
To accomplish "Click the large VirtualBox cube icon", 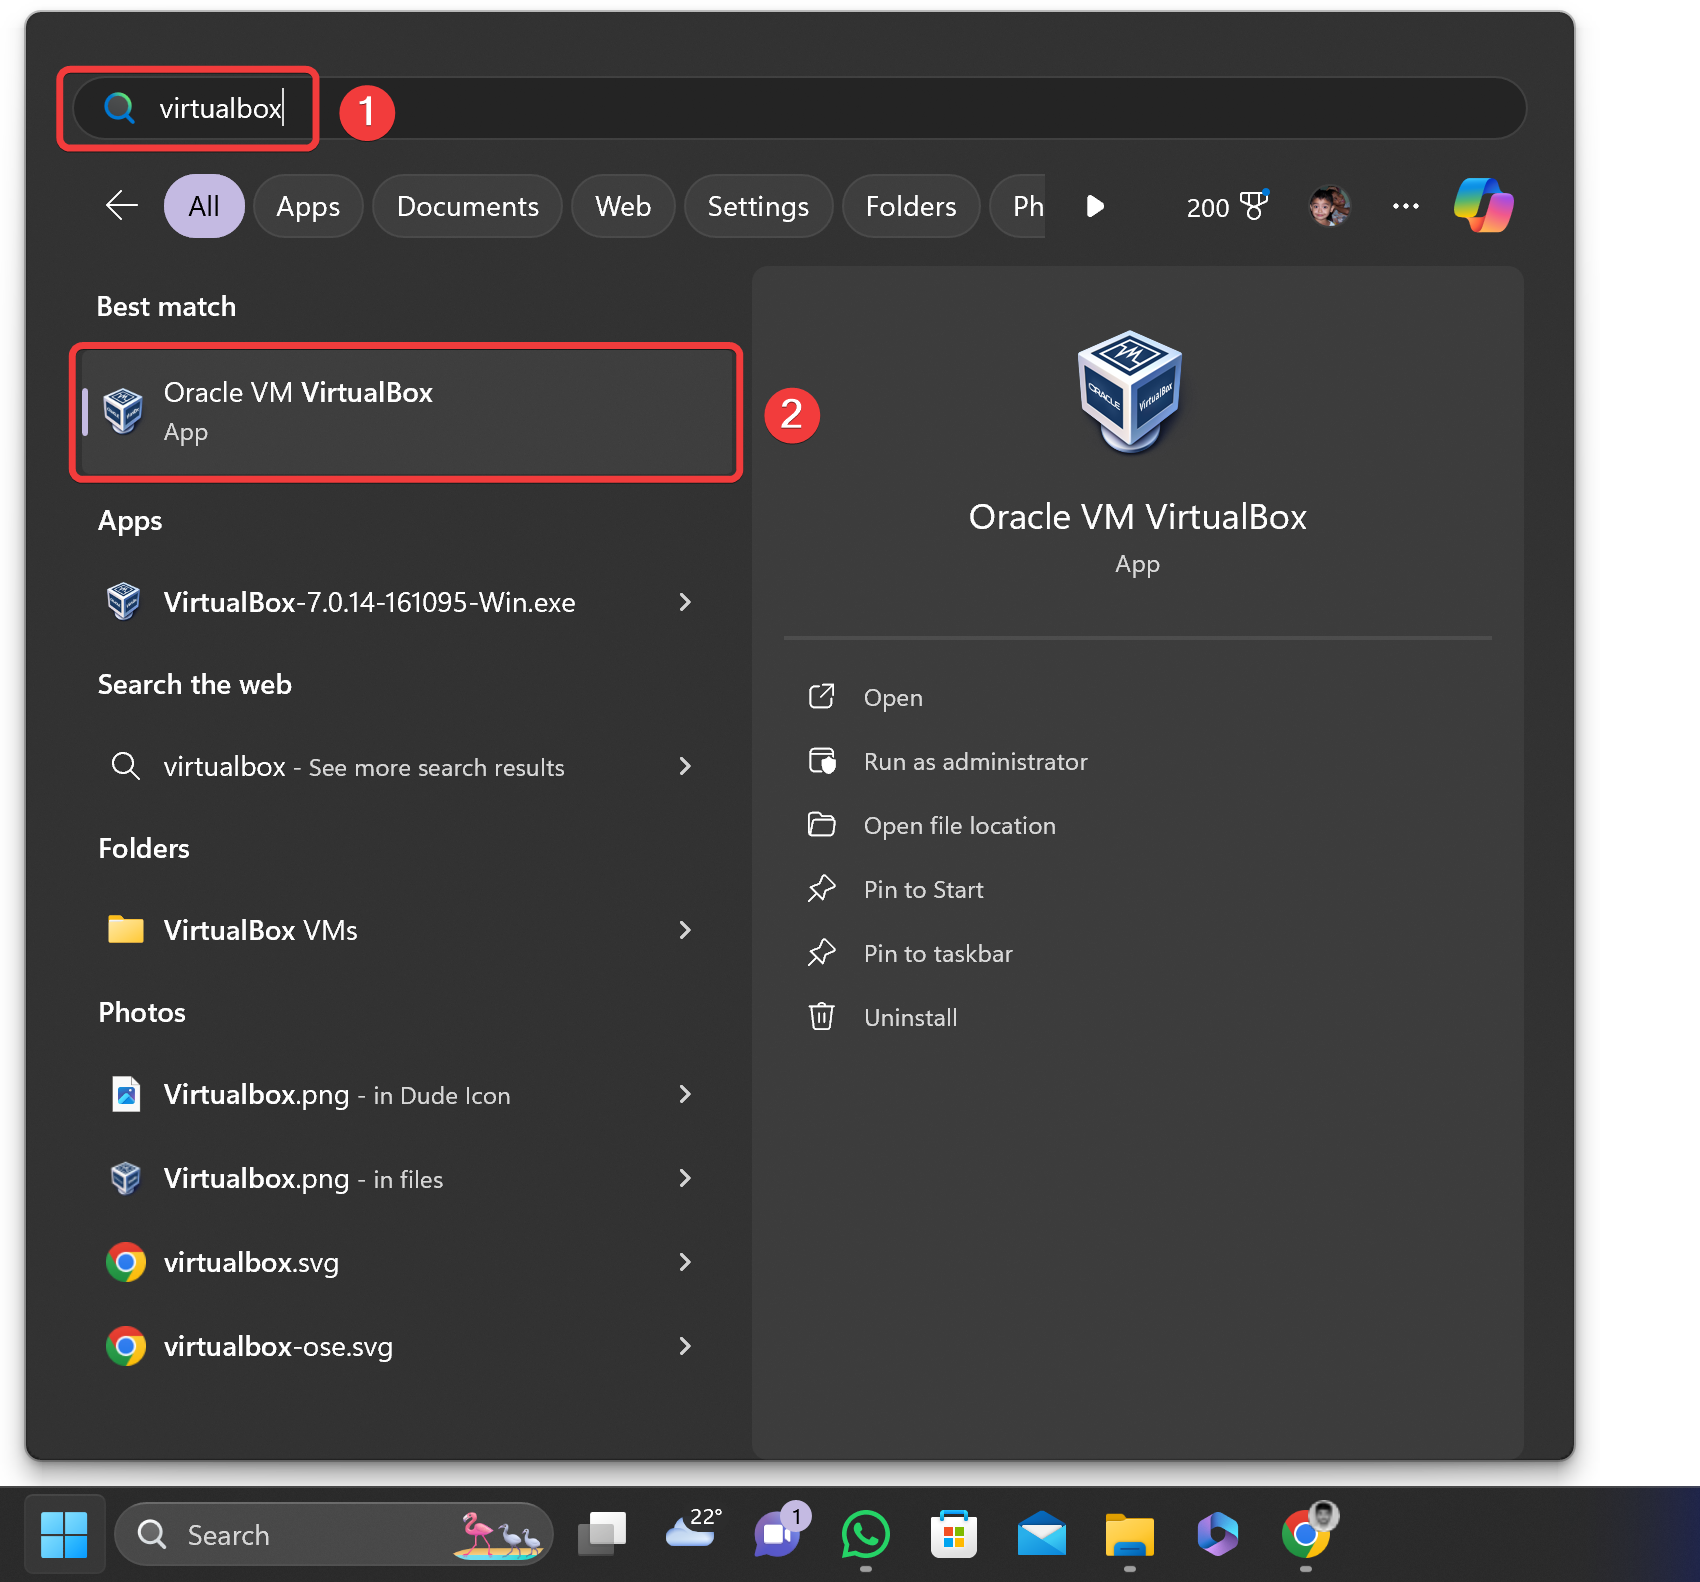I will (1130, 392).
